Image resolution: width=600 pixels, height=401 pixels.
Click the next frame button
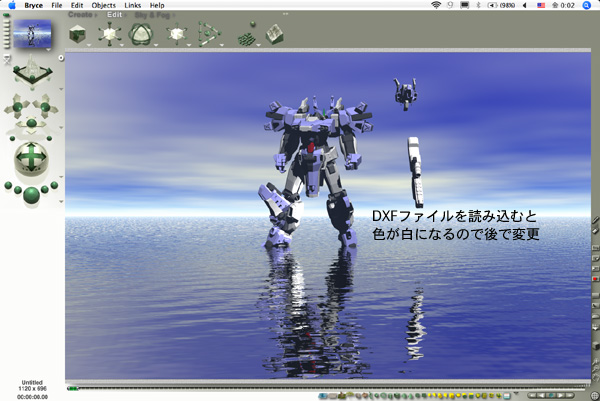pos(561,395)
